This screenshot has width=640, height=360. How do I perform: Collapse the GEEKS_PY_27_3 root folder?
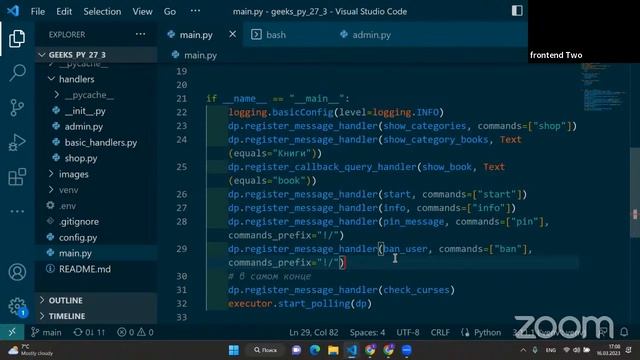77,55
